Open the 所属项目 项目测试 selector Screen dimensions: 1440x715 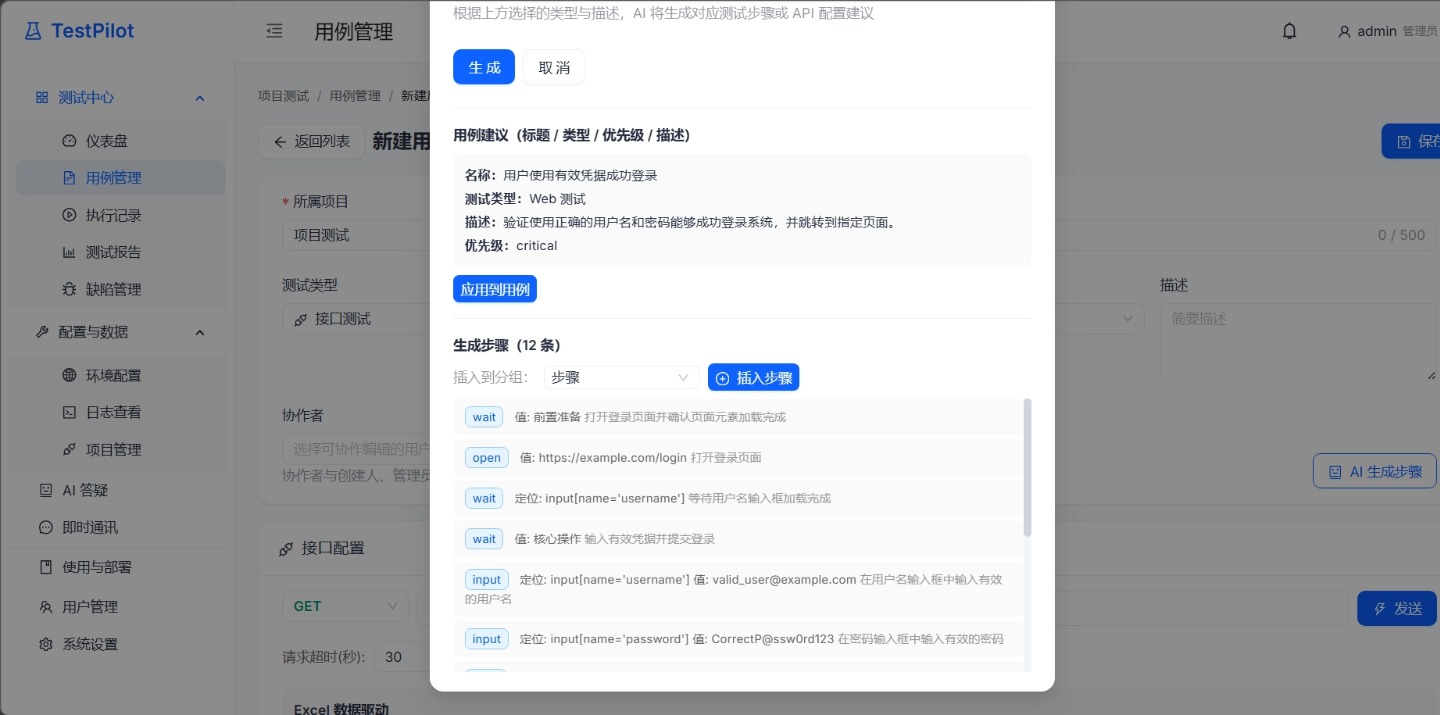[356, 235]
